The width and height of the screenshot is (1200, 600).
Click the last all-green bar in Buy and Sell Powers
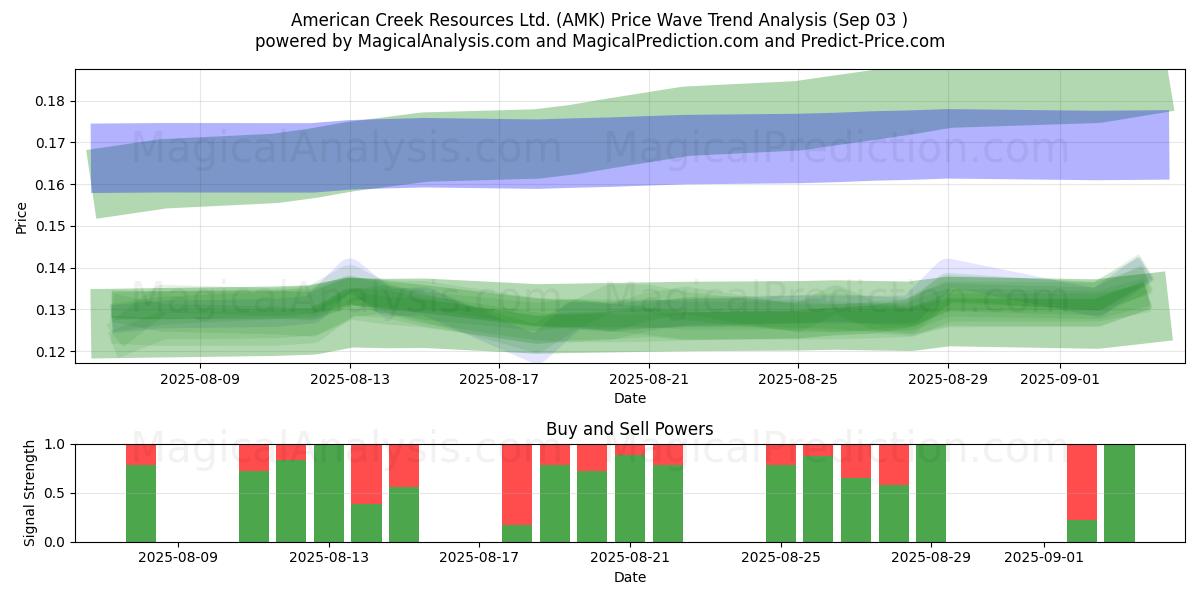click(1119, 493)
